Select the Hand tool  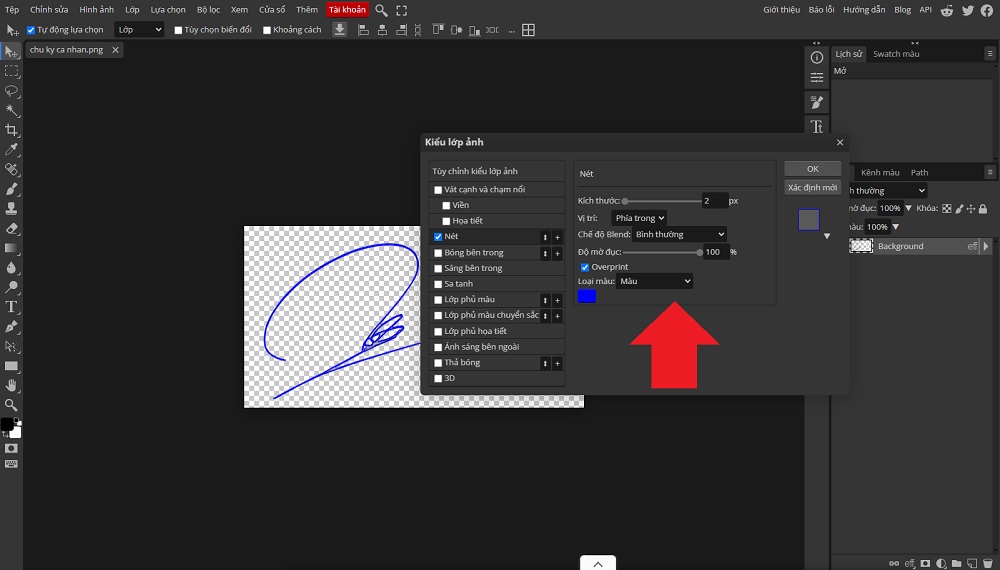pyautogui.click(x=11, y=385)
